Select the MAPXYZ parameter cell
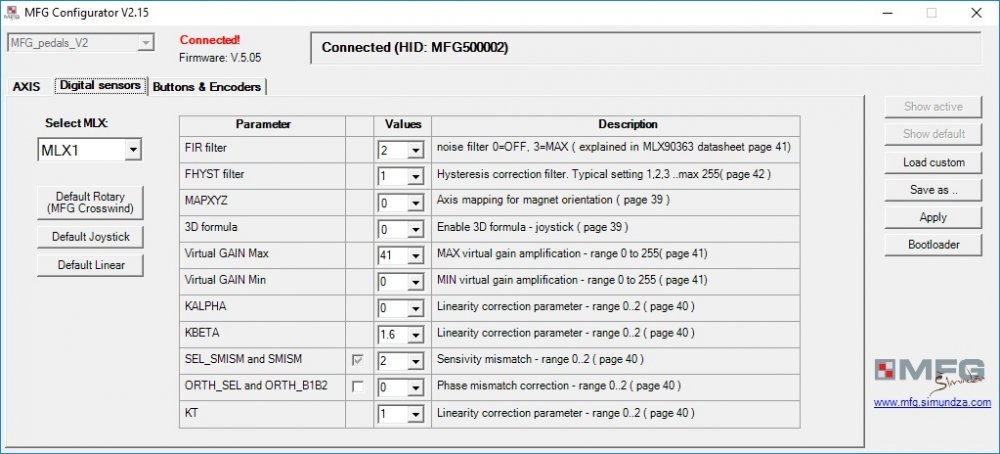The height and width of the screenshot is (454, 1000). click(263, 201)
